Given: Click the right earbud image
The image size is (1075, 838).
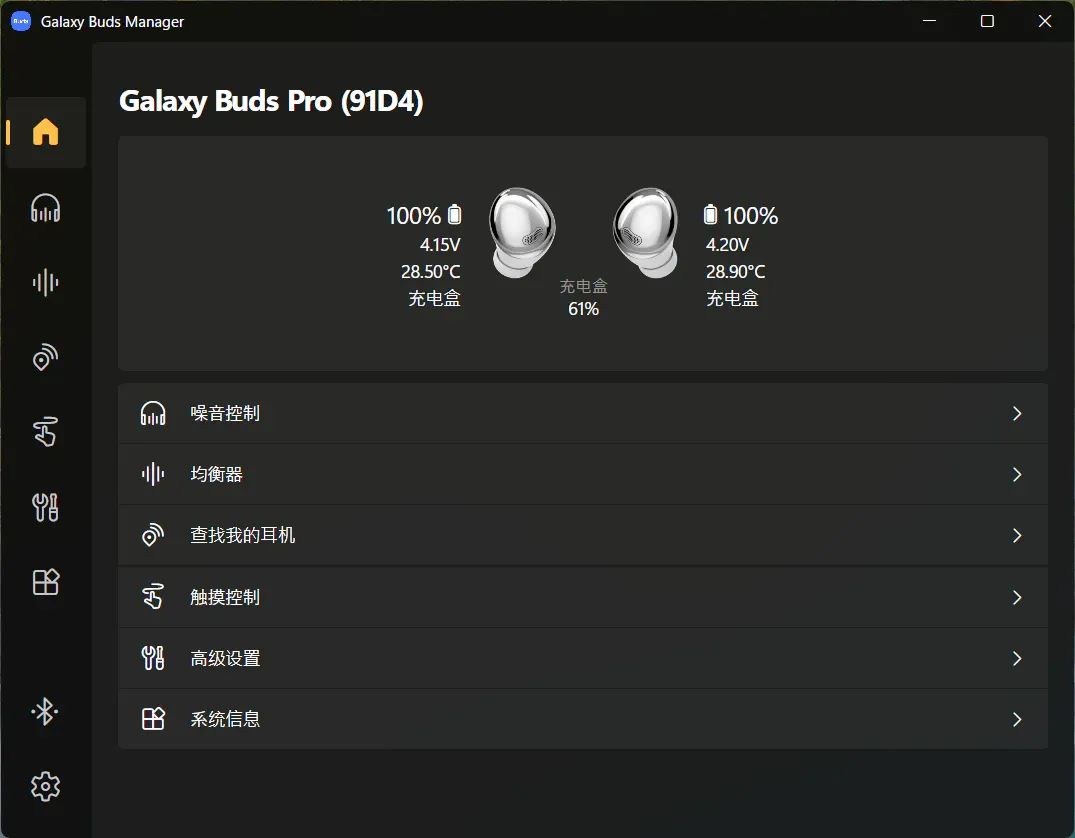Looking at the screenshot, I should click(645, 232).
